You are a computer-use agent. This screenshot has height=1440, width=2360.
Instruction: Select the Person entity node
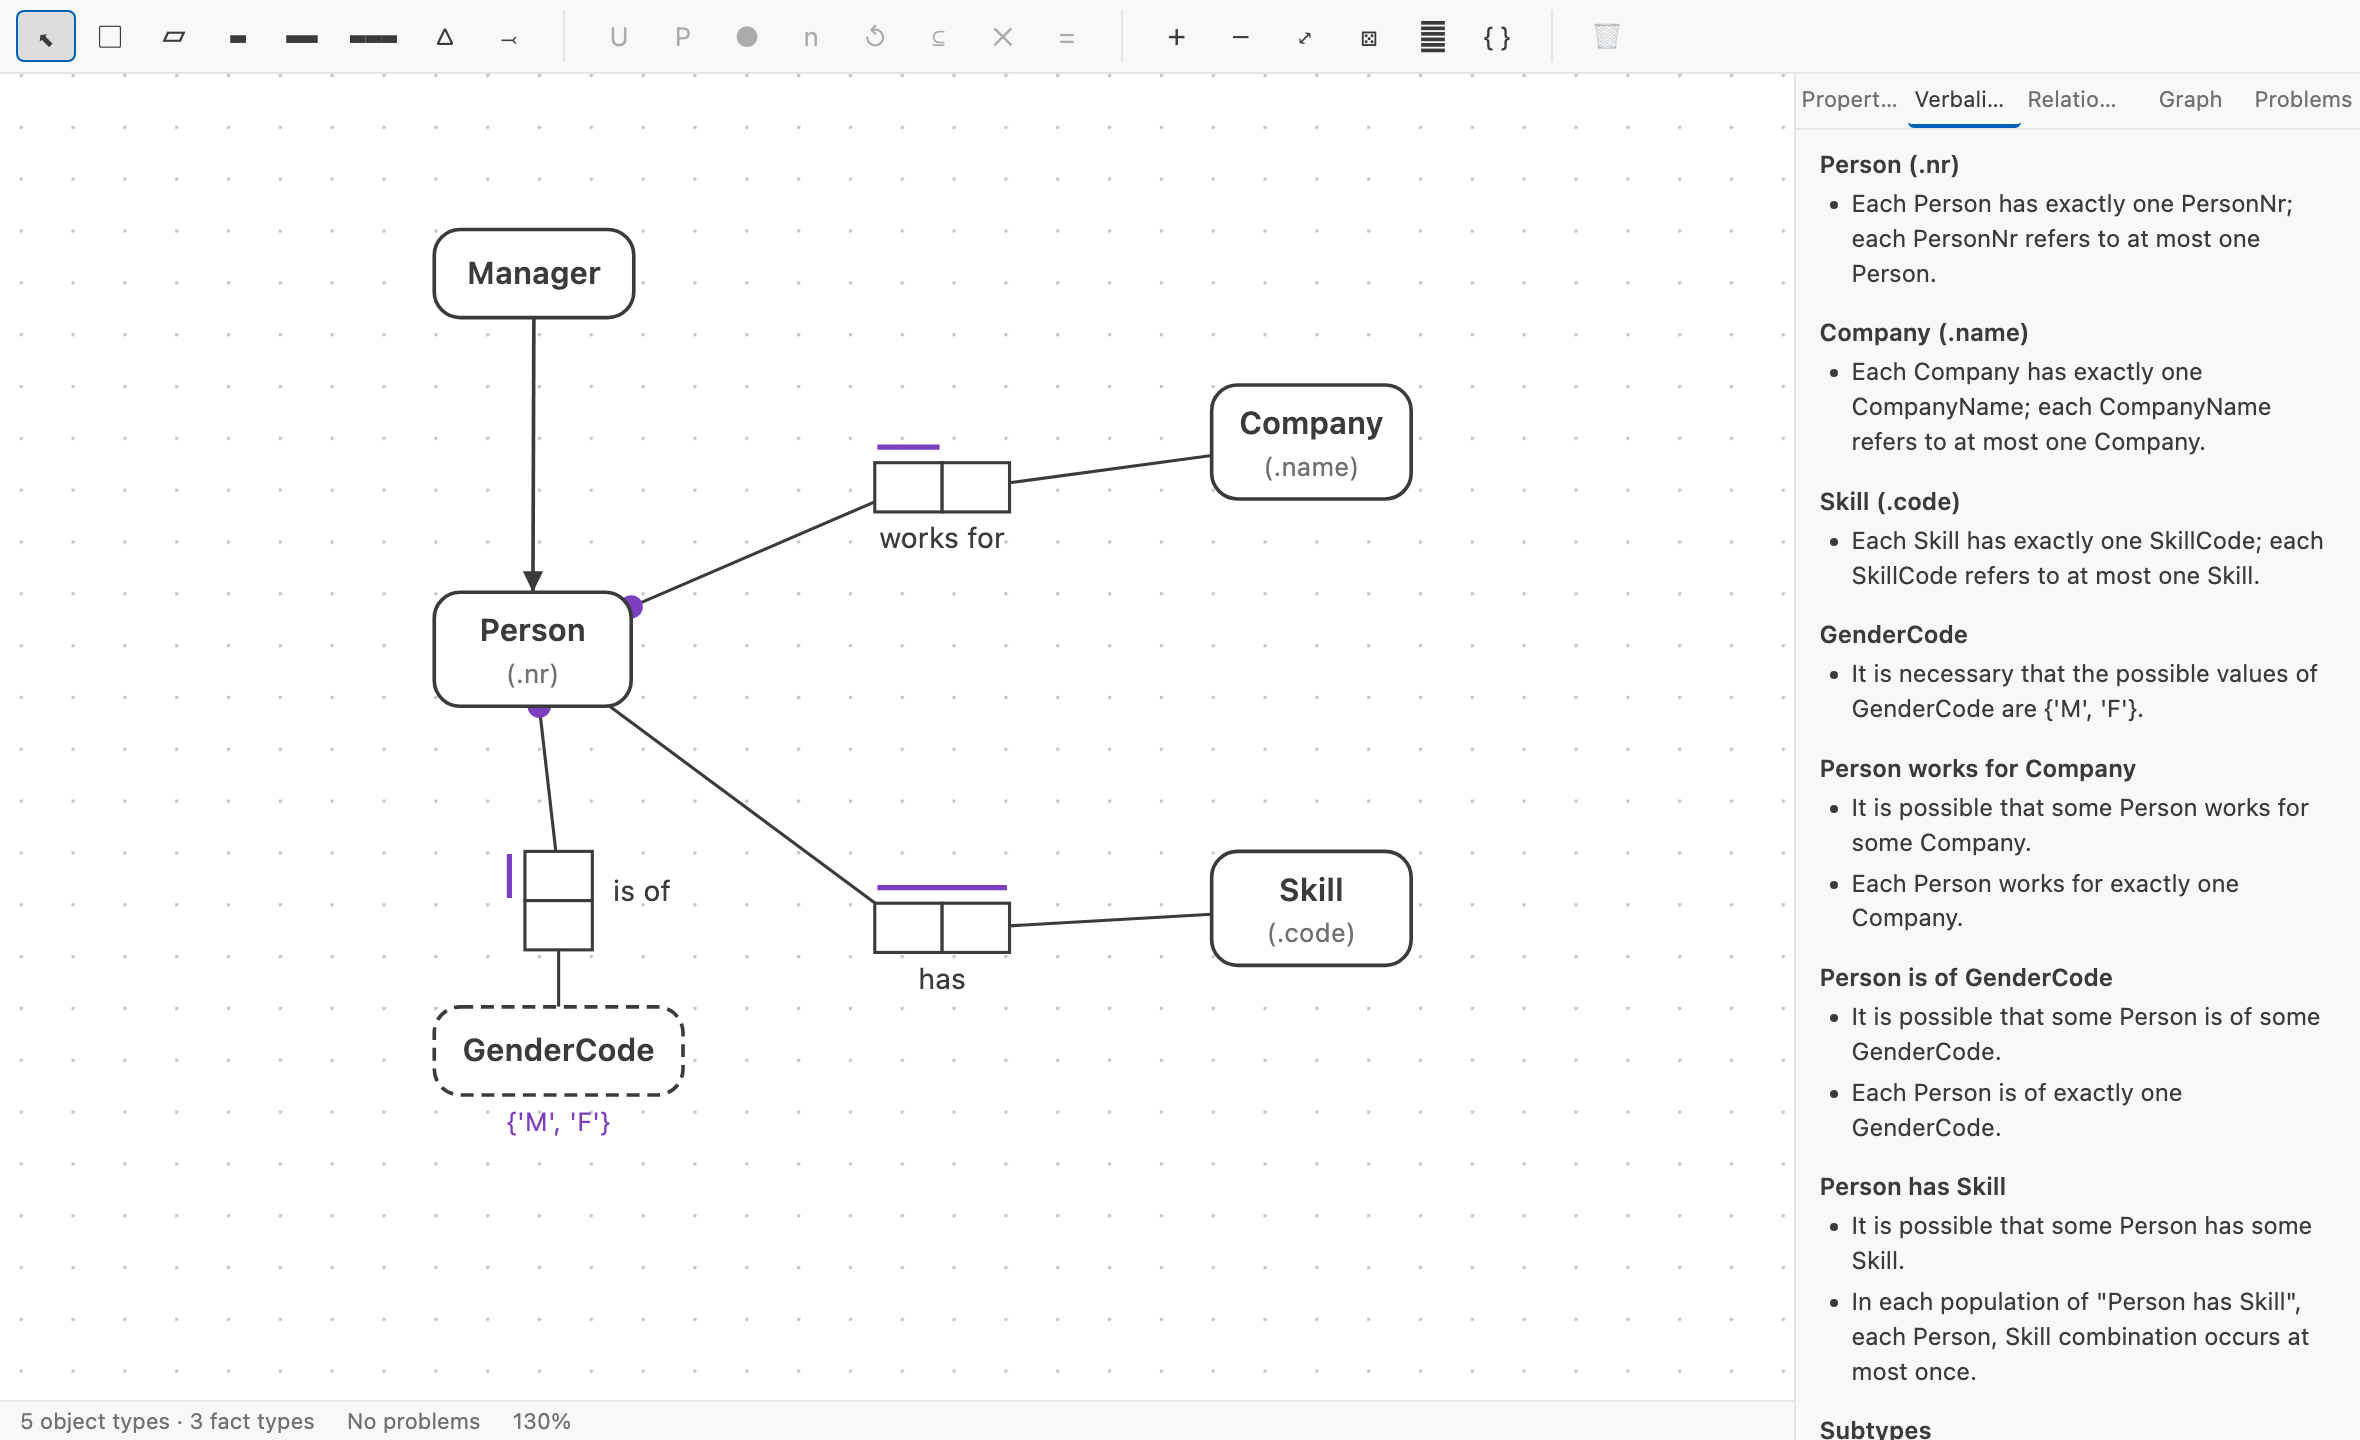tap(533, 650)
